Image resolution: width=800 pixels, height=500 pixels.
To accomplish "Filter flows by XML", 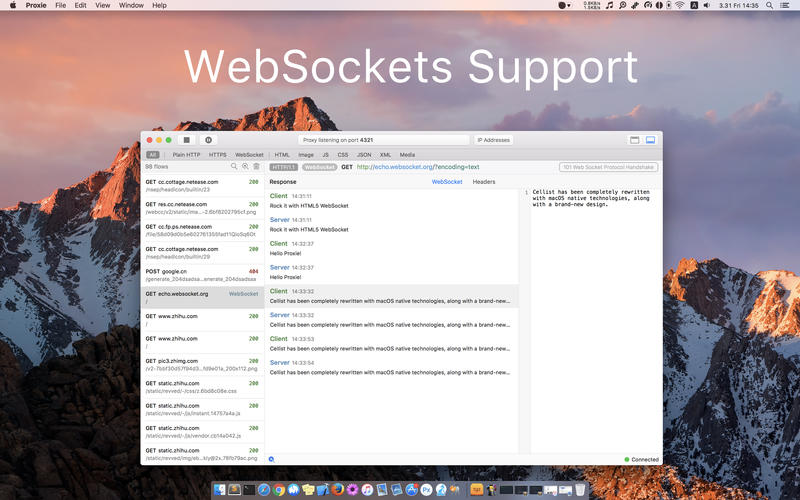I will pyautogui.click(x=385, y=155).
